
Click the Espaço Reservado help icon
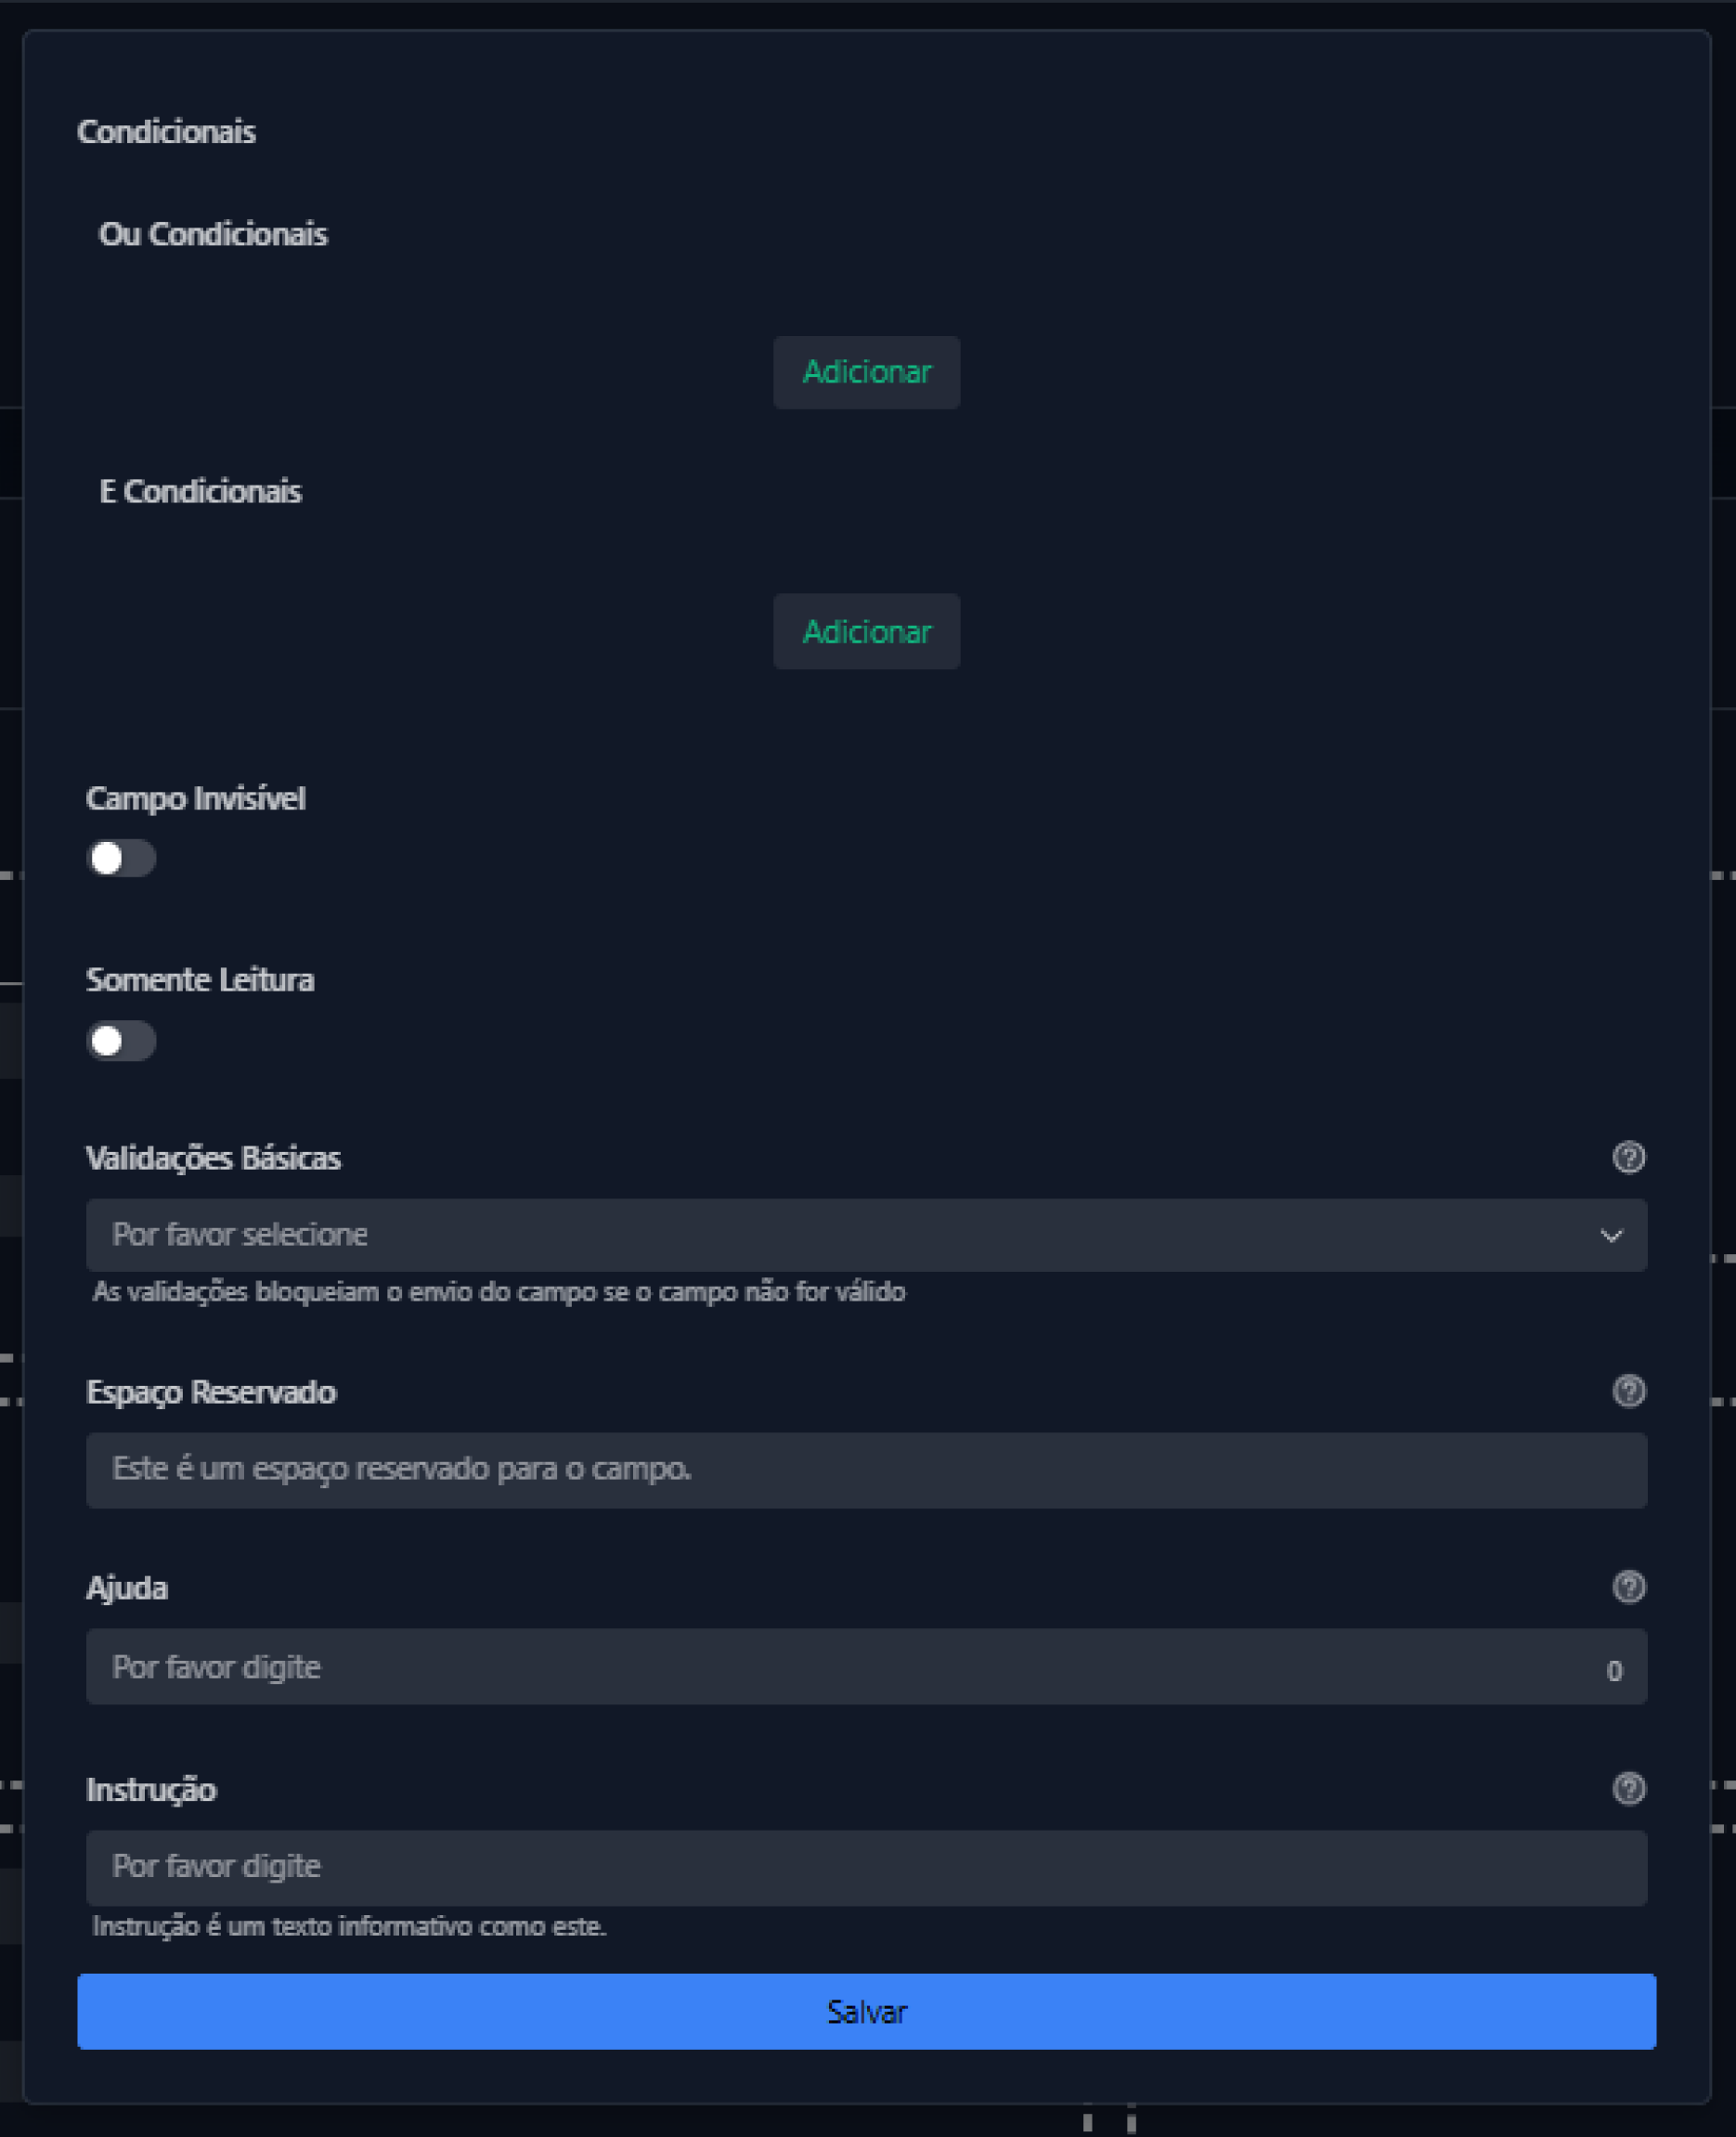(x=1628, y=1391)
